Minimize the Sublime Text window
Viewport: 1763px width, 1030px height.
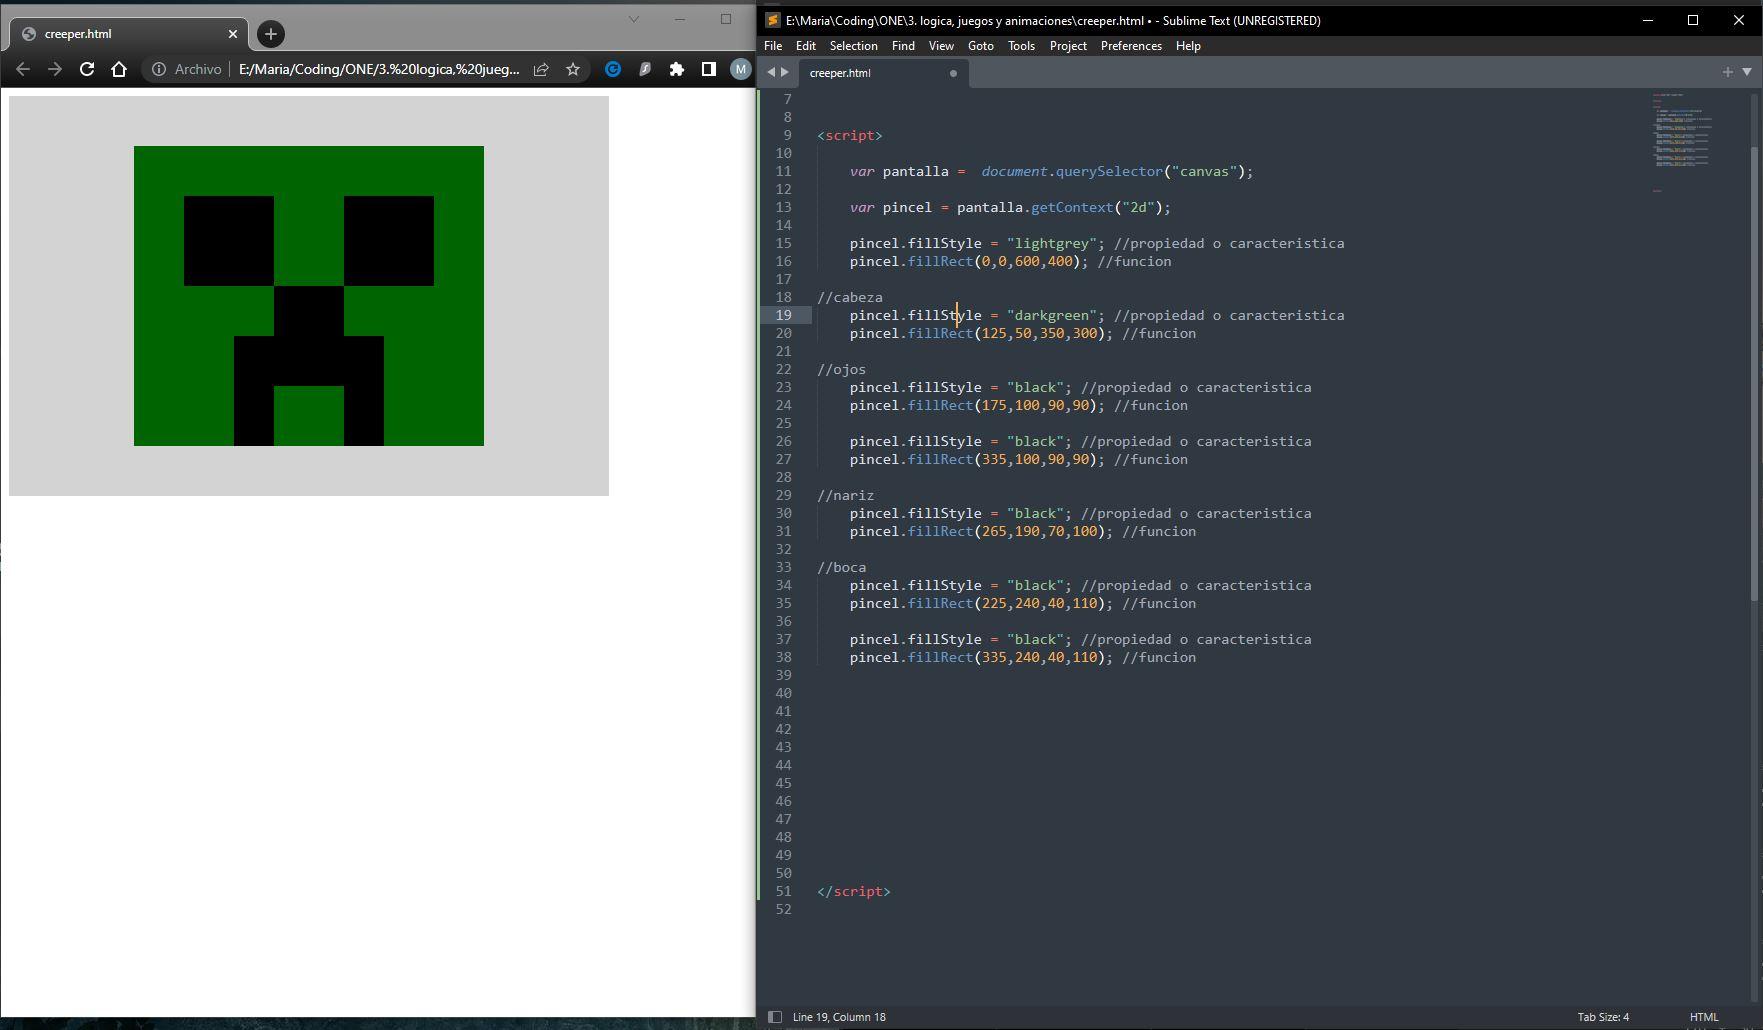[1648, 20]
